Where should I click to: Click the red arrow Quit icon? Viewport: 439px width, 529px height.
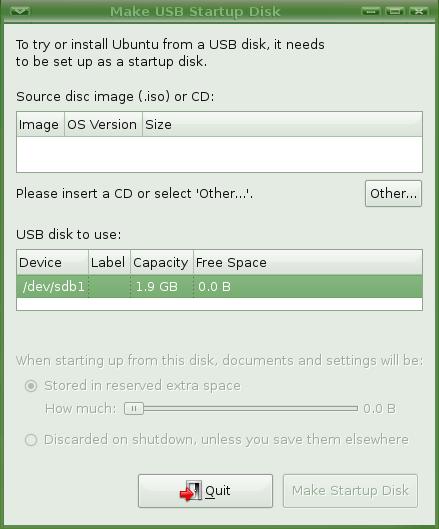(191, 491)
